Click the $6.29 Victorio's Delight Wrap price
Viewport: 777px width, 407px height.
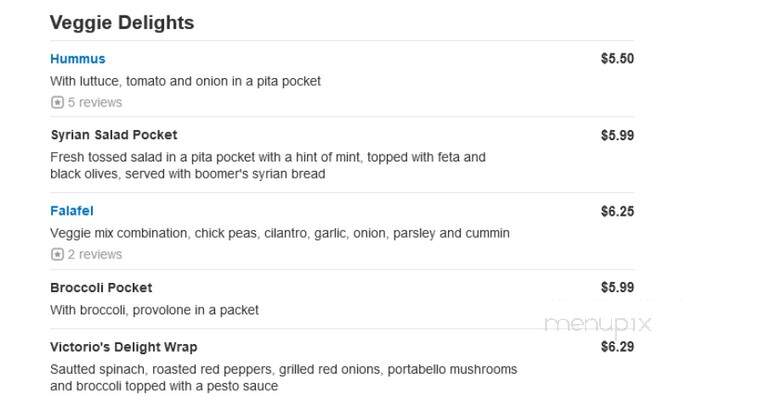[x=617, y=347]
